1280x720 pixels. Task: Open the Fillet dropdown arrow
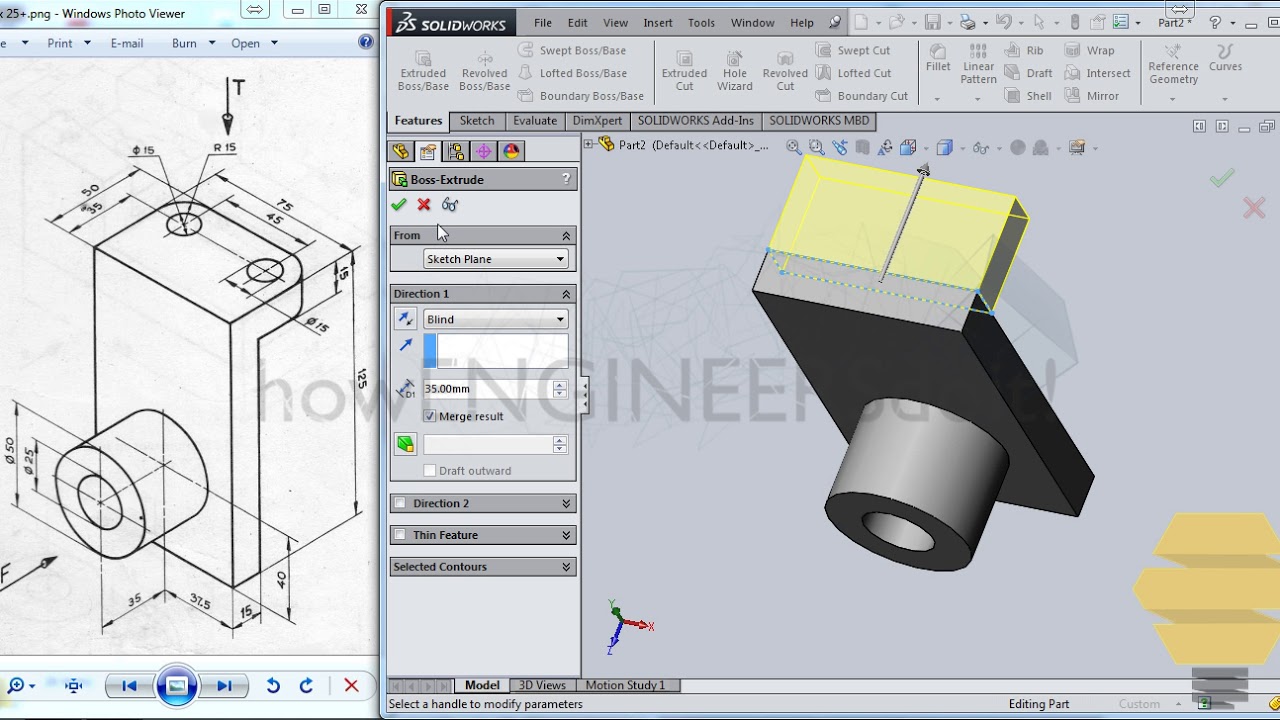tap(937, 98)
